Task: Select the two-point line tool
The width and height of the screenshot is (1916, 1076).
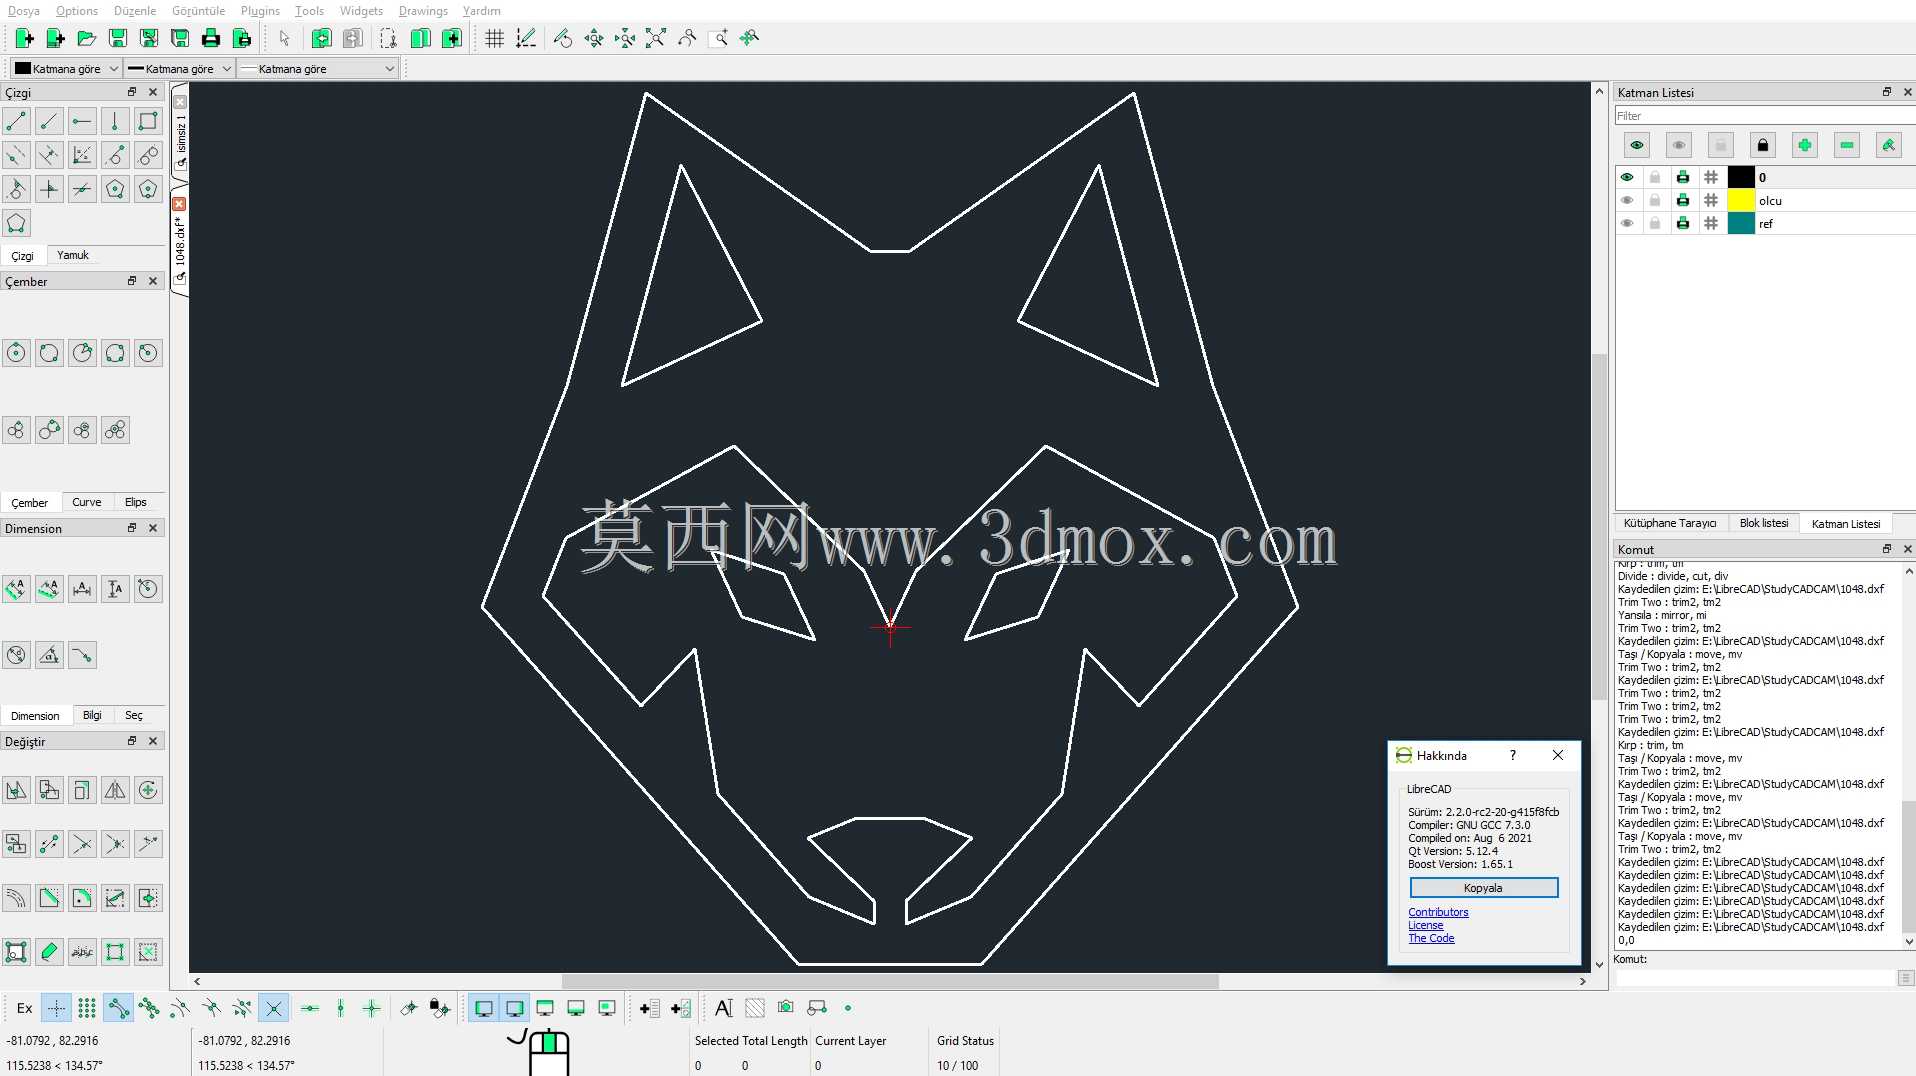Action: pos(16,122)
